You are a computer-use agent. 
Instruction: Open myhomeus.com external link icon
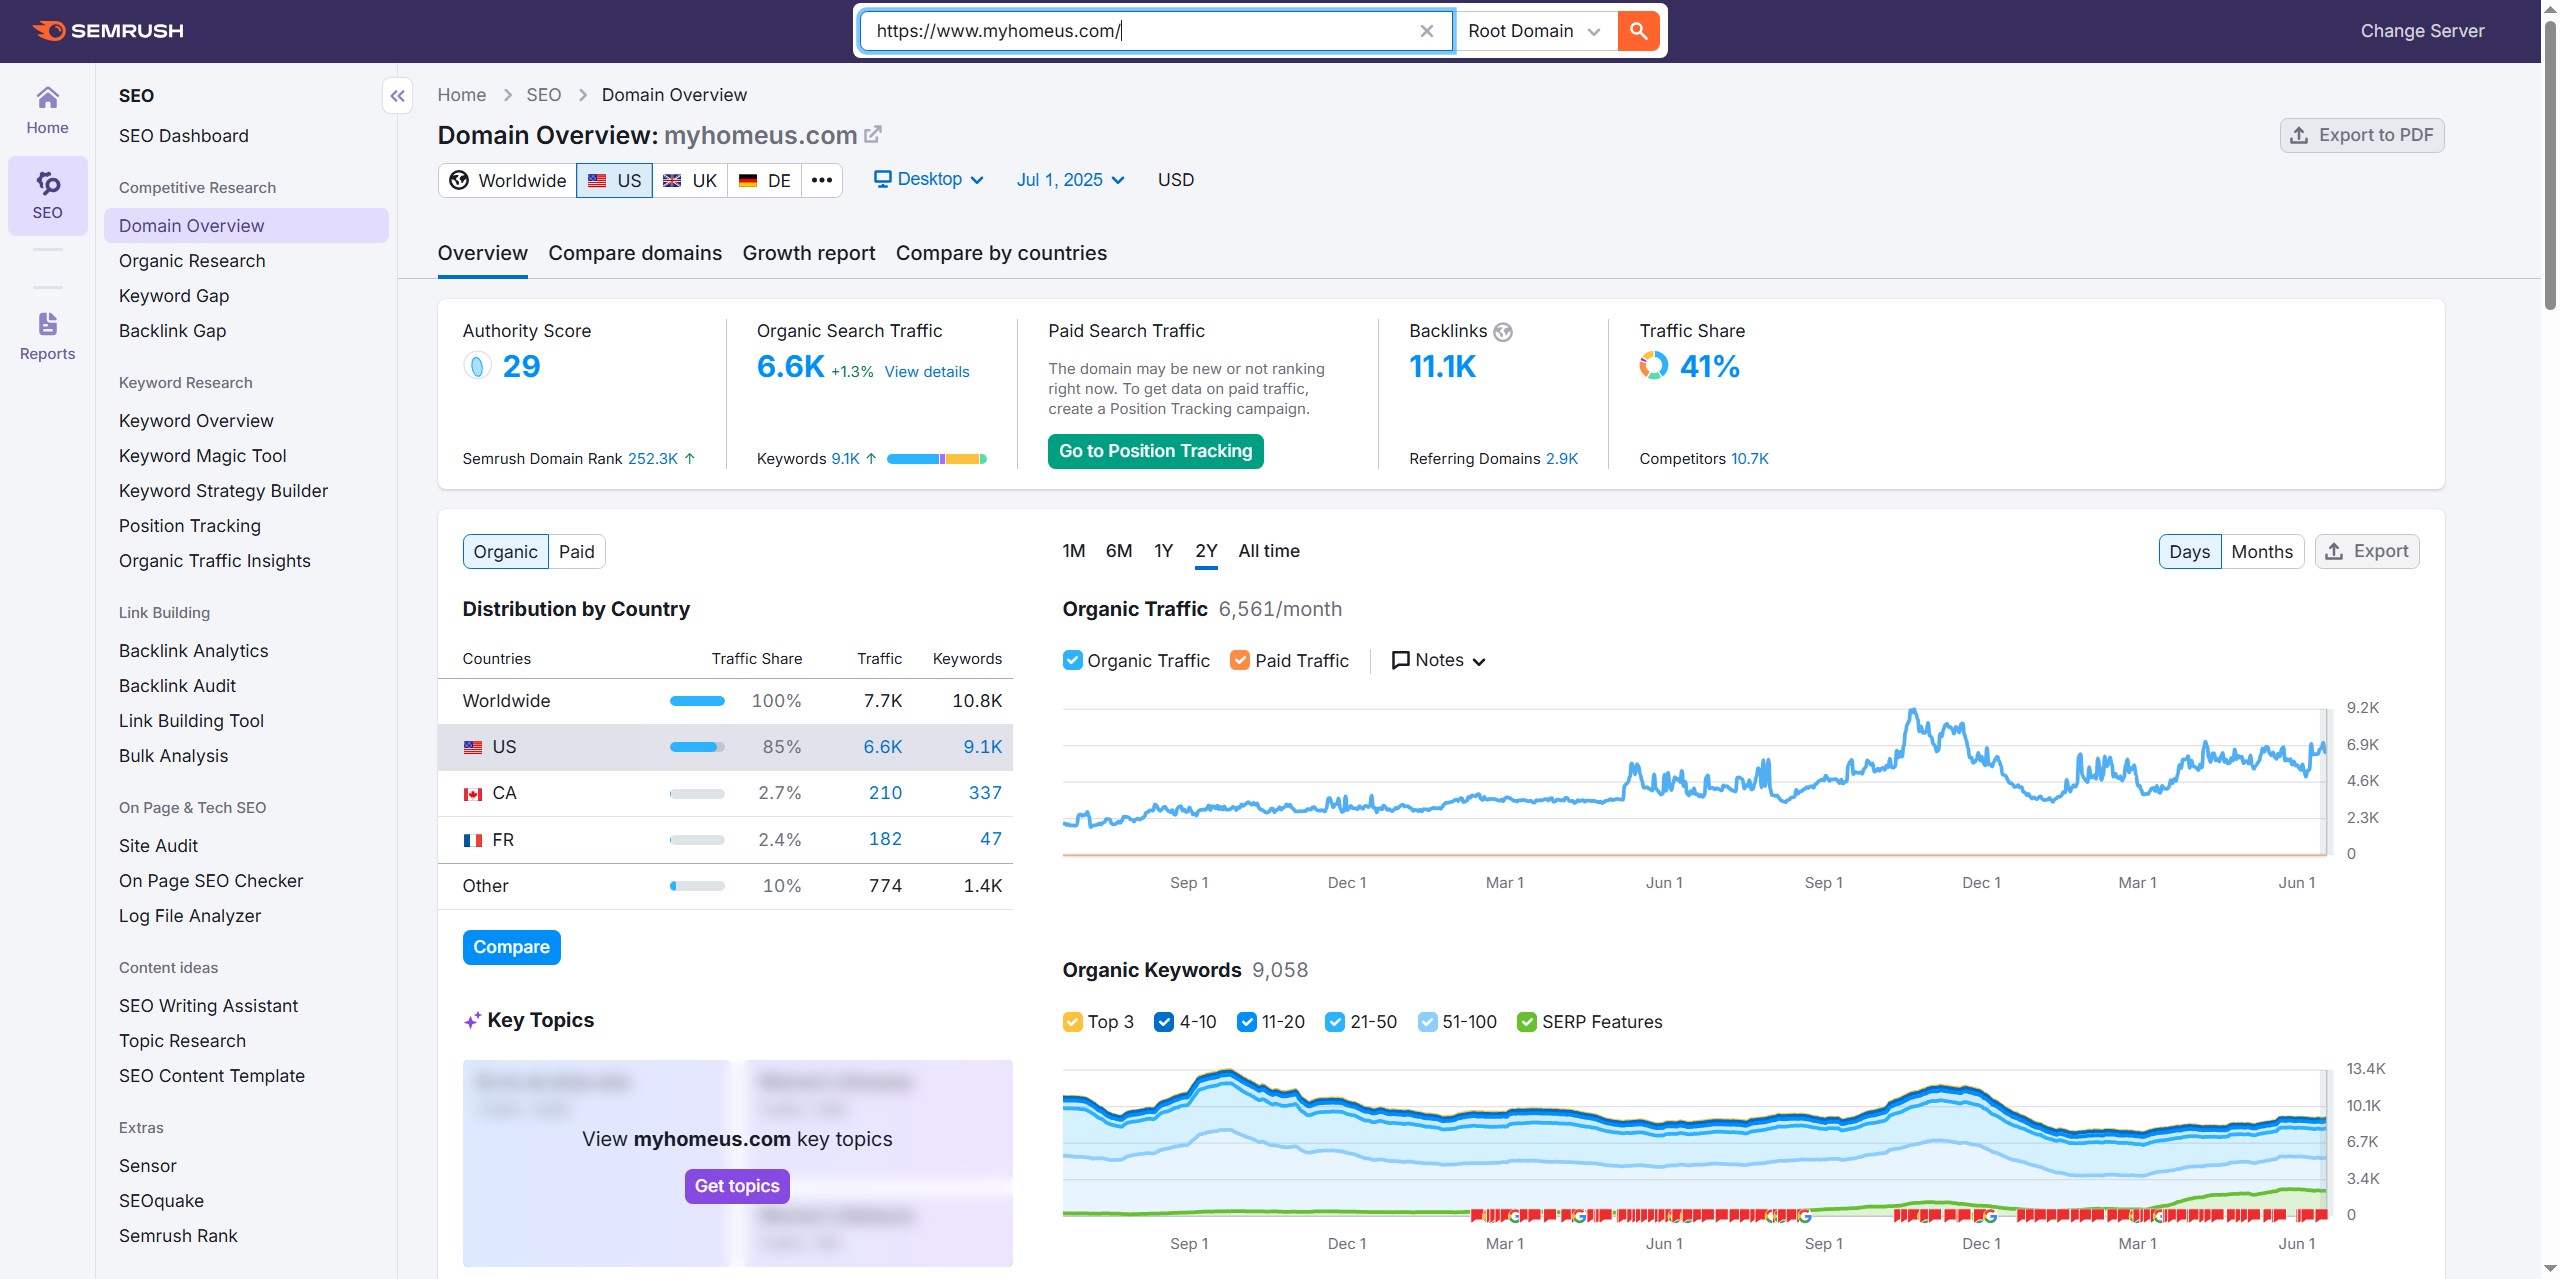(x=873, y=134)
